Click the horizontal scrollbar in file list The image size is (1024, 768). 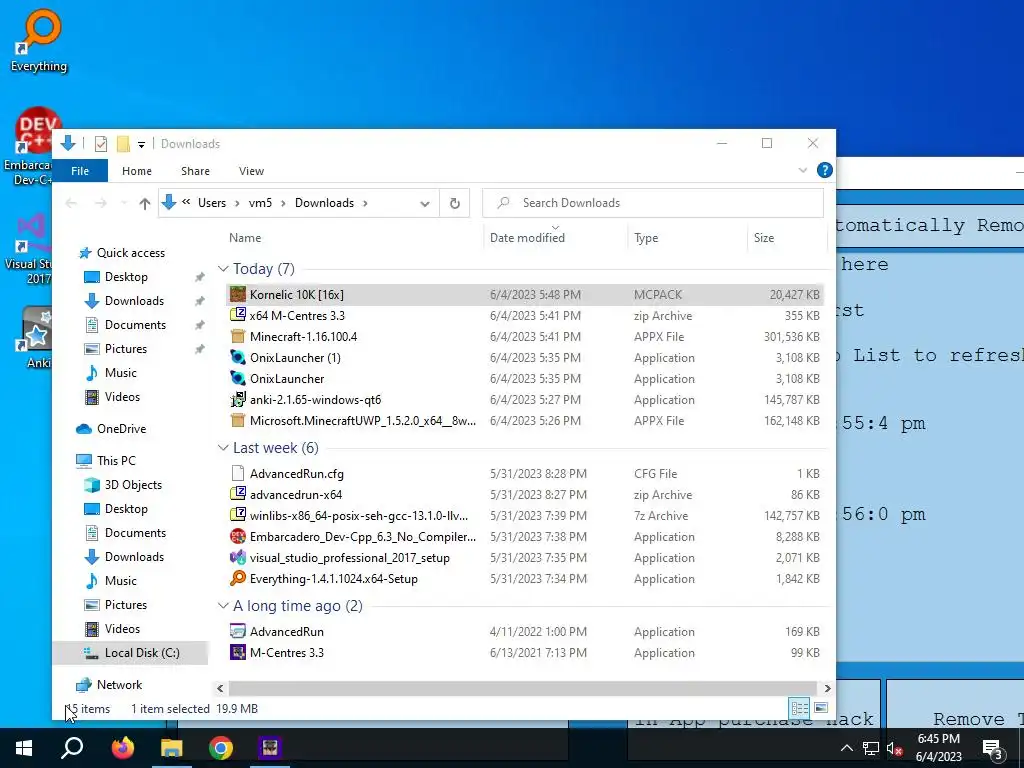click(x=522, y=688)
